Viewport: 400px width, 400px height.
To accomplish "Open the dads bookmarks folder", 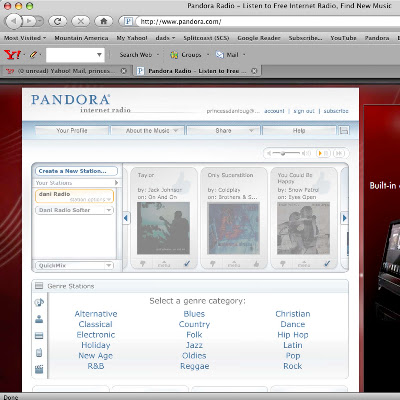I will (x=165, y=38).
